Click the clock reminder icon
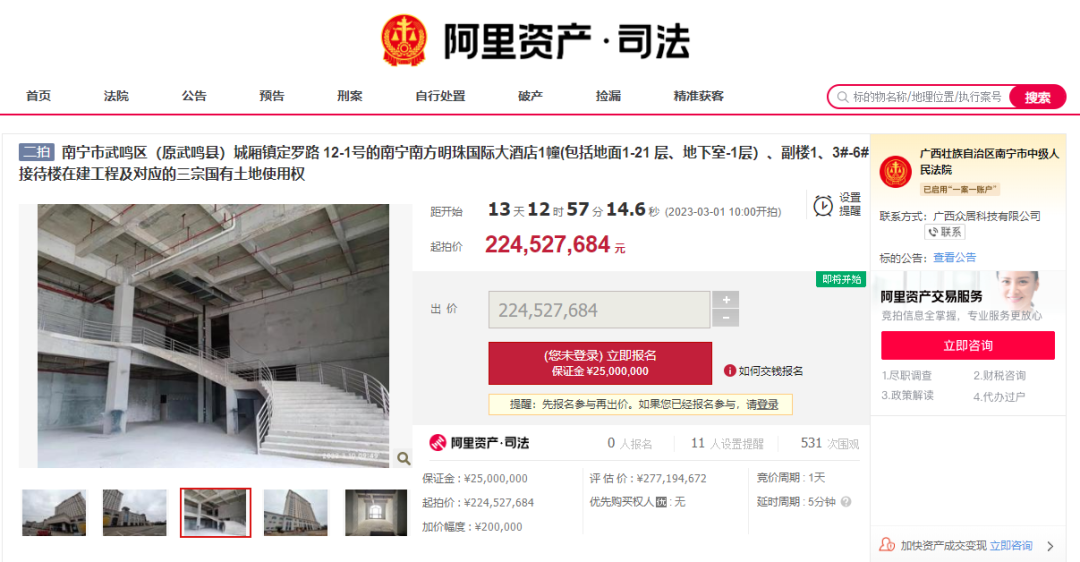1080x562 pixels. [x=822, y=205]
